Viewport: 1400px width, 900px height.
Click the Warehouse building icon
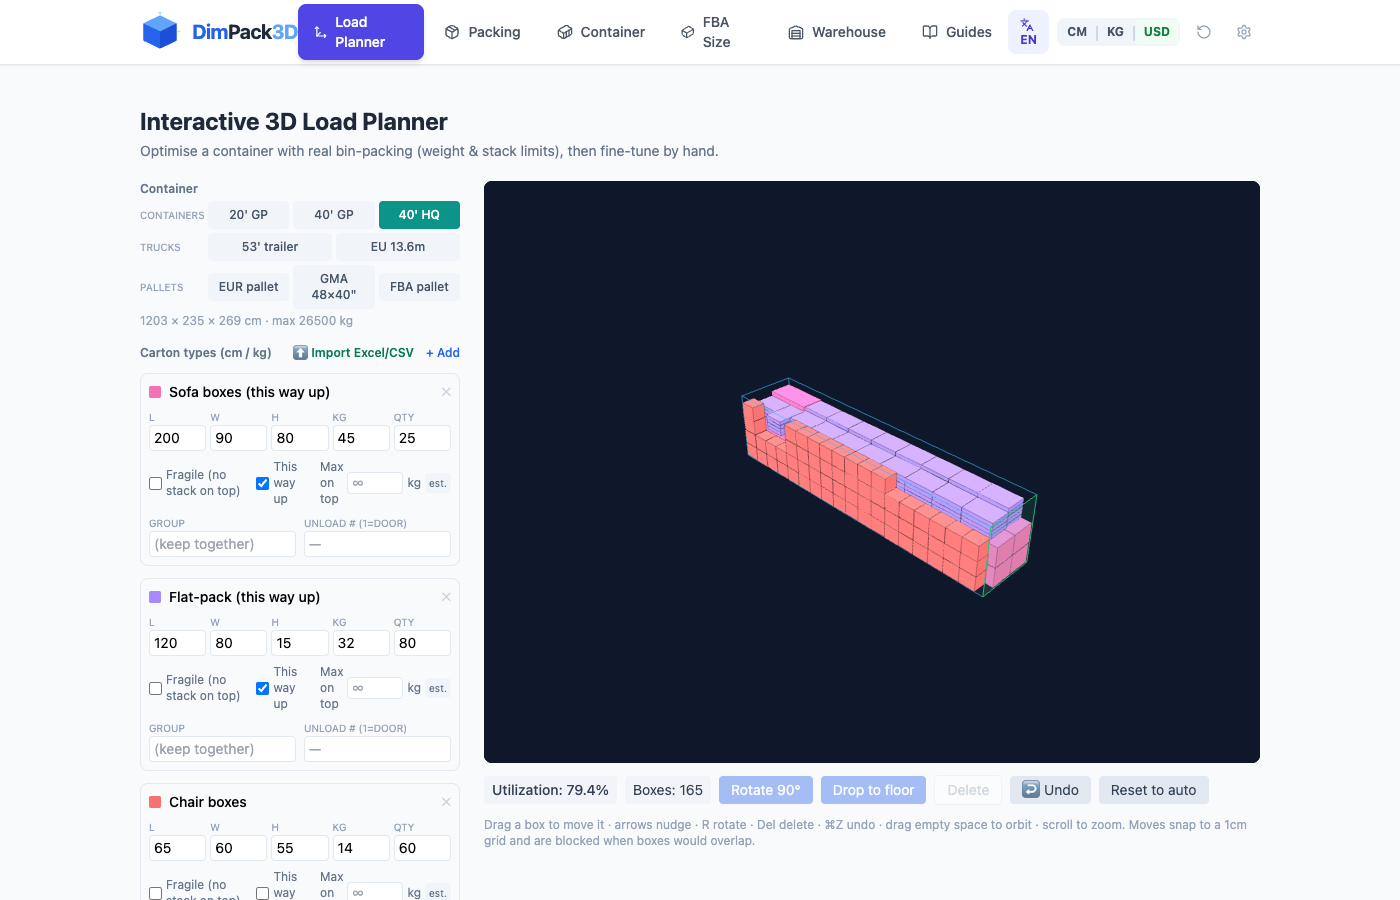tap(796, 32)
